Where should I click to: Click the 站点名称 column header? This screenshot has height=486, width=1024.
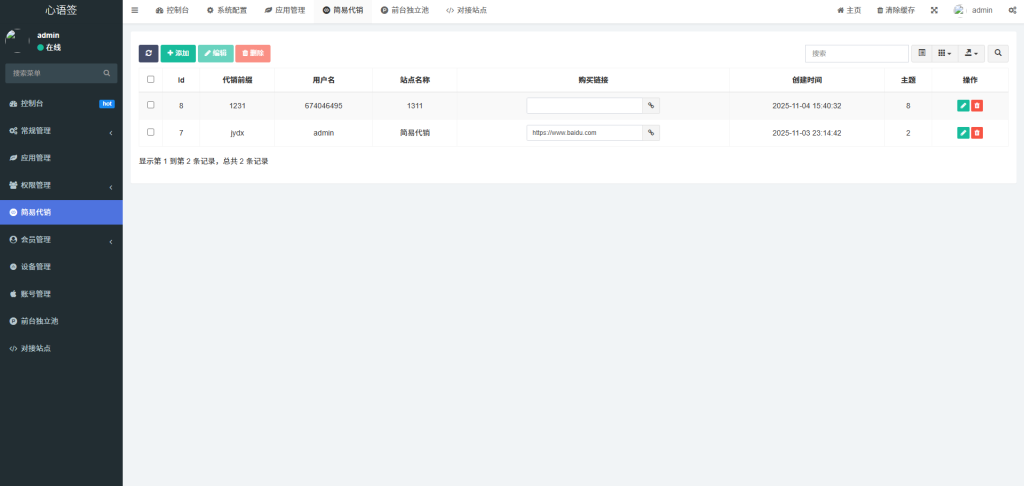(x=415, y=80)
